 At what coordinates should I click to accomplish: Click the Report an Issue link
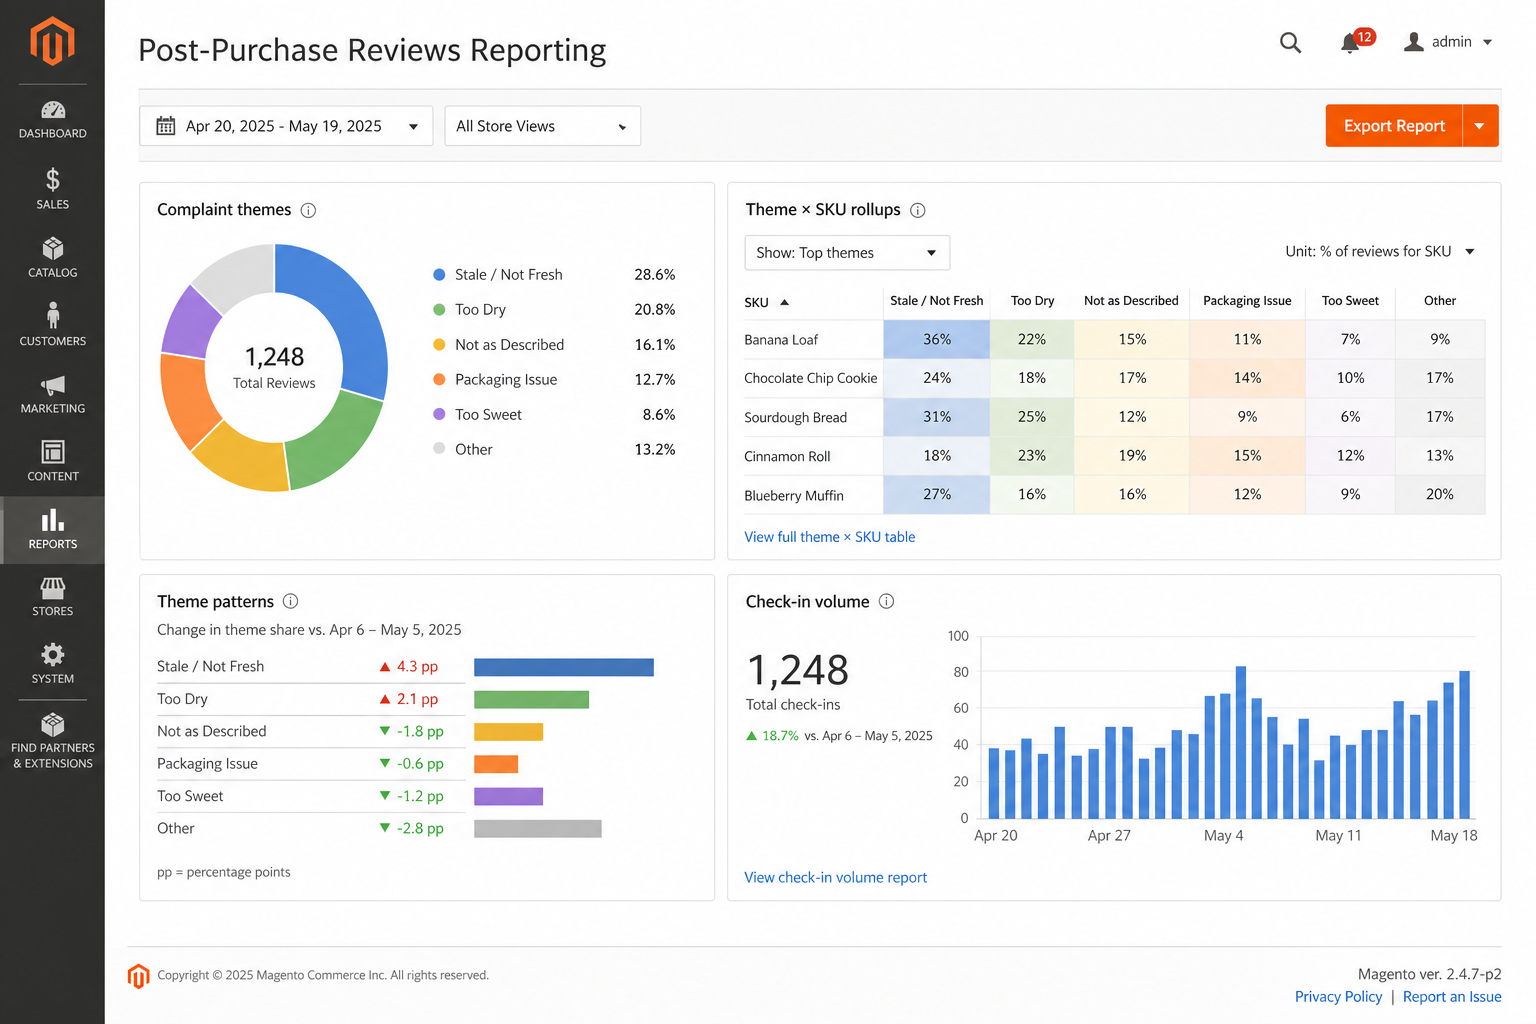1452,996
